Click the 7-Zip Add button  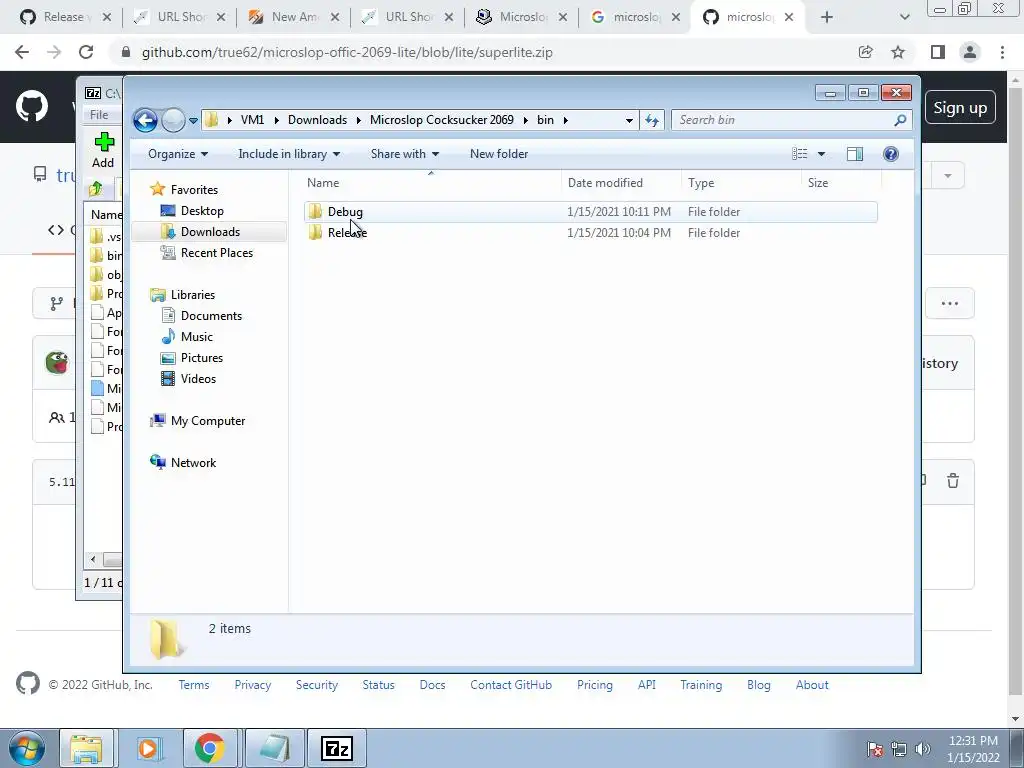tap(103, 151)
